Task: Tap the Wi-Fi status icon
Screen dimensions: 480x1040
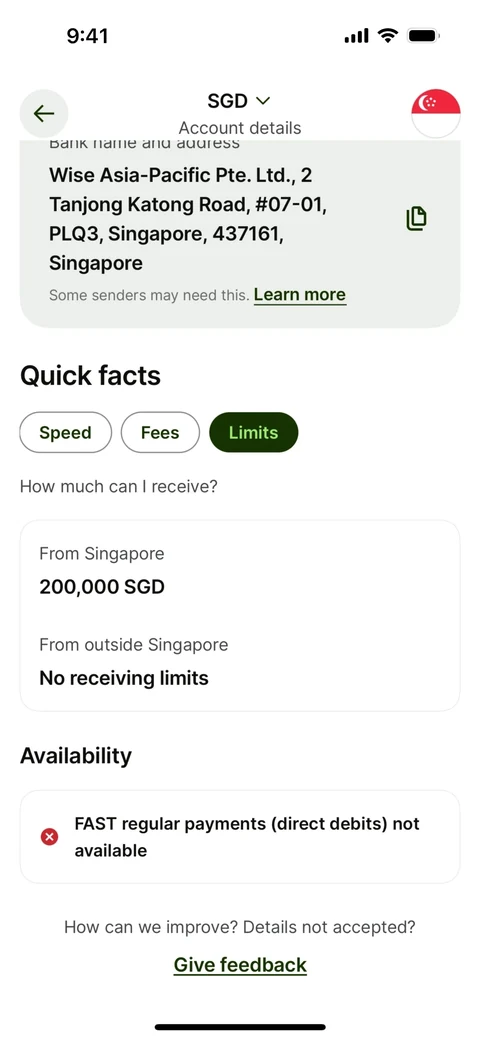Action: pos(387,36)
